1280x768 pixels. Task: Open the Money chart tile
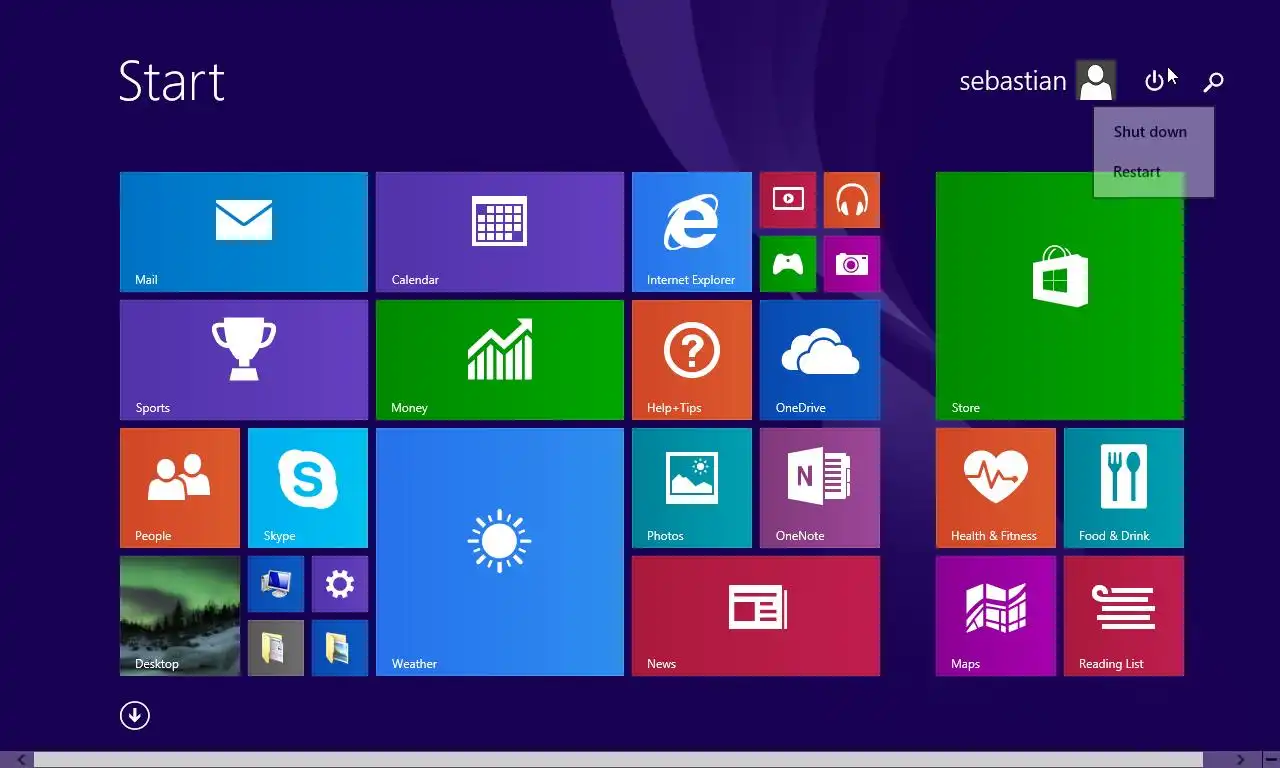coord(500,360)
